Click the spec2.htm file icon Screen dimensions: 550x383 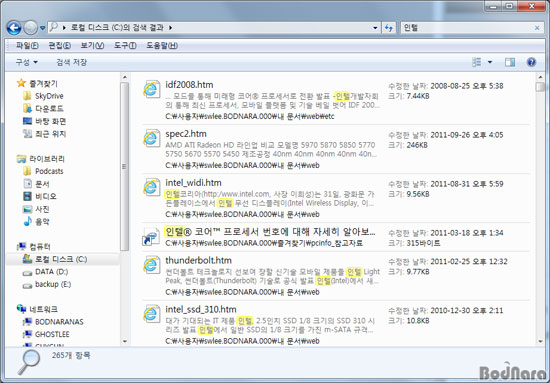[x=152, y=138]
